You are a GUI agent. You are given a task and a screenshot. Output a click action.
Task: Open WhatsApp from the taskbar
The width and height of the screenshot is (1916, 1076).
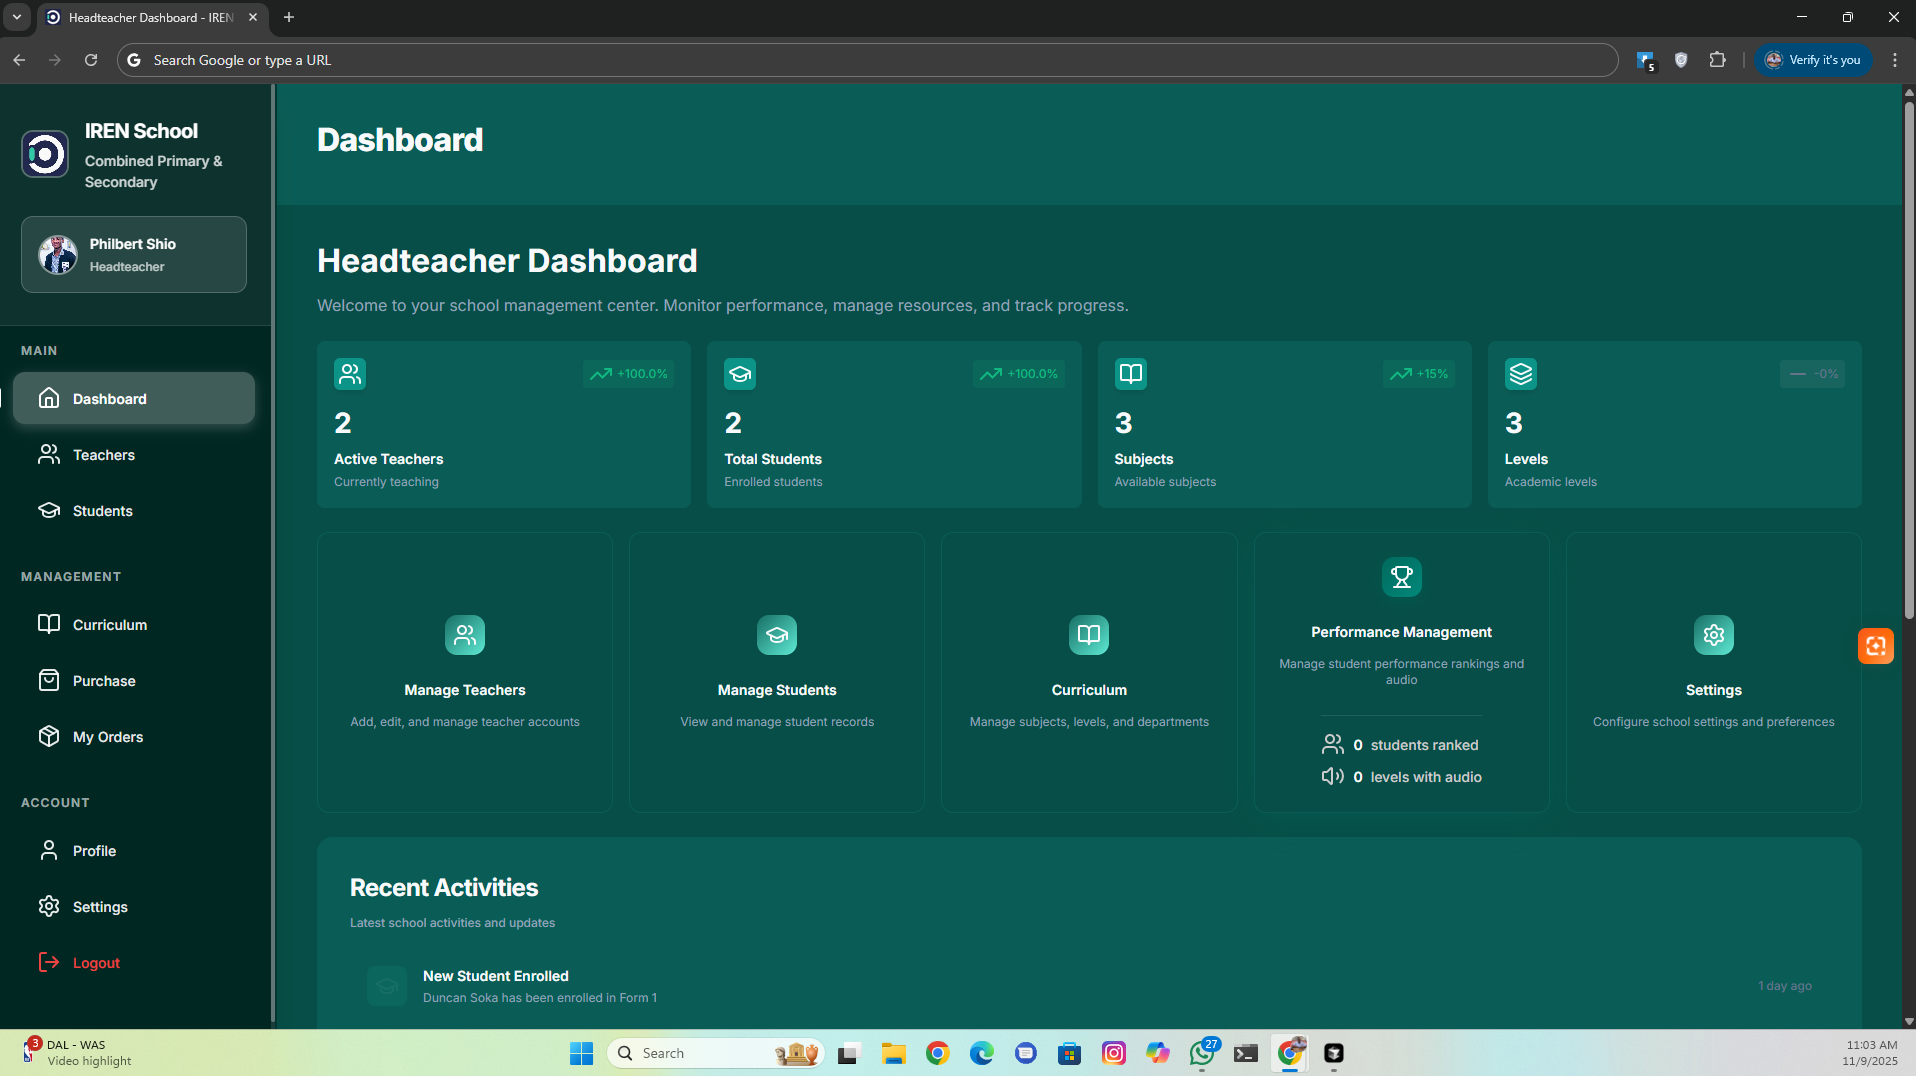pyautogui.click(x=1201, y=1053)
